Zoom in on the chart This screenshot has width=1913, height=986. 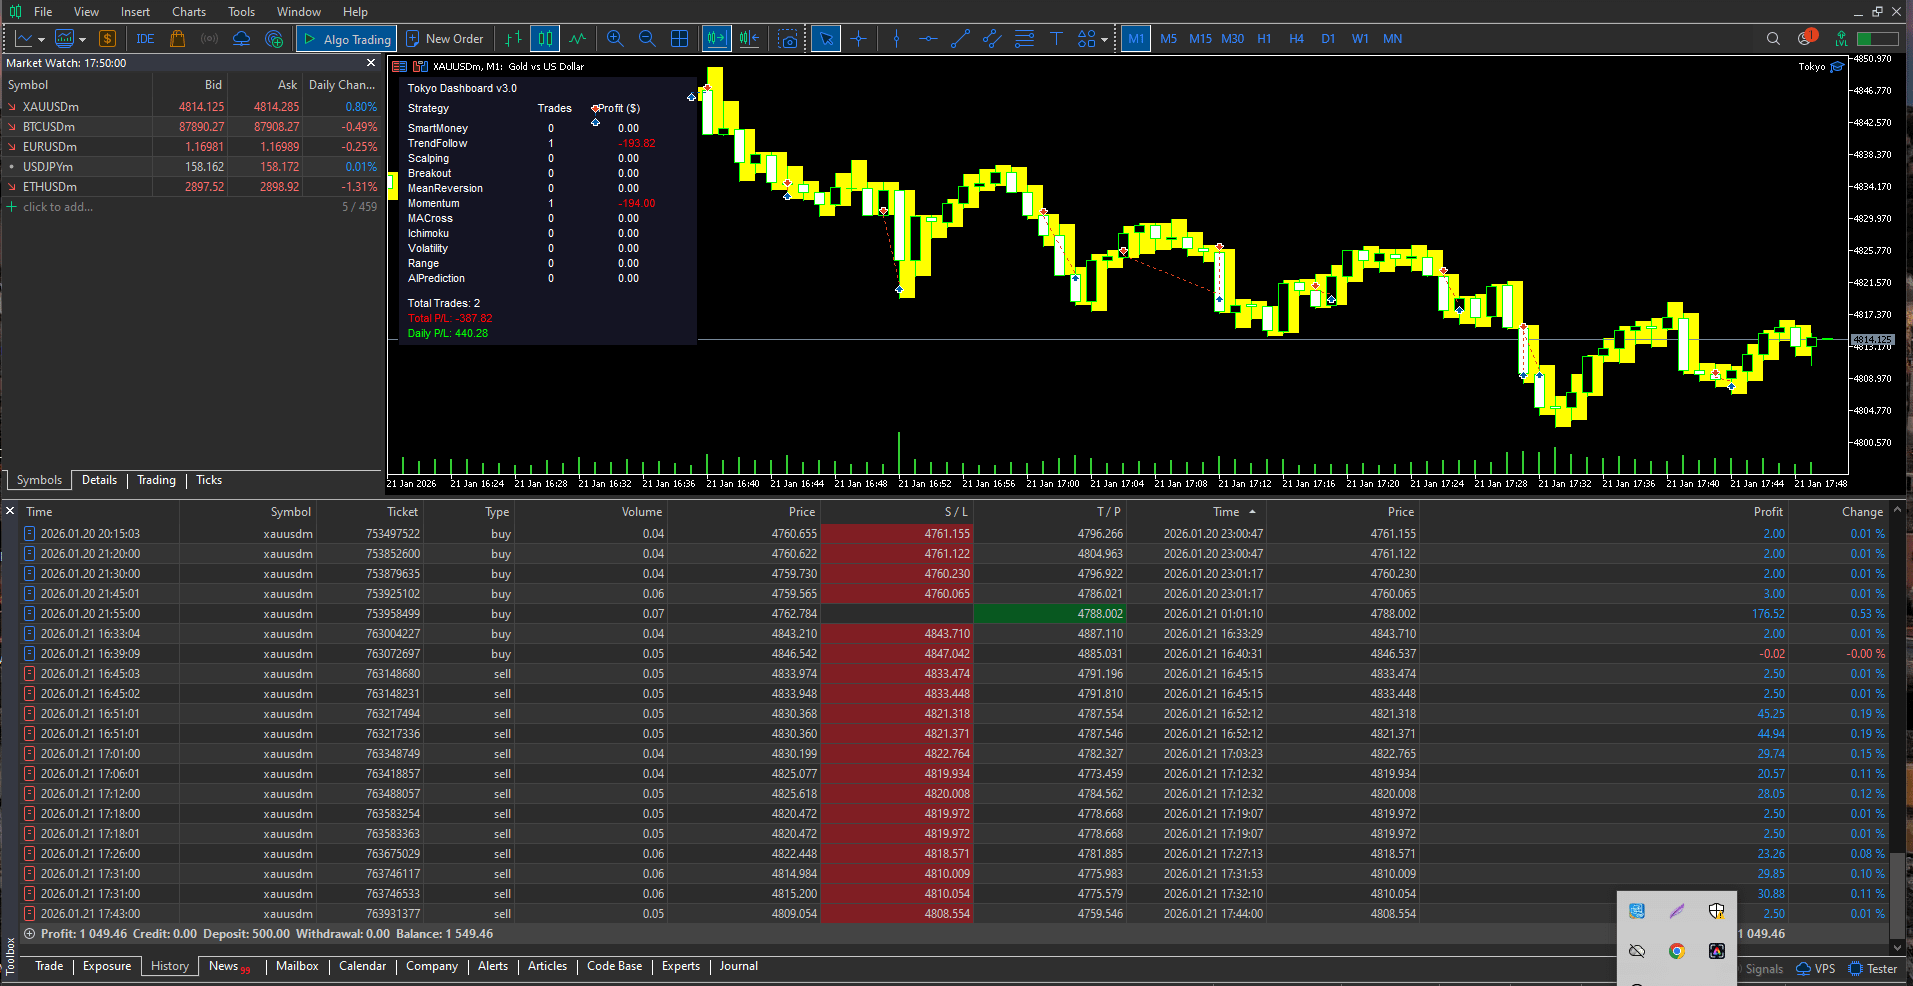click(614, 38)
